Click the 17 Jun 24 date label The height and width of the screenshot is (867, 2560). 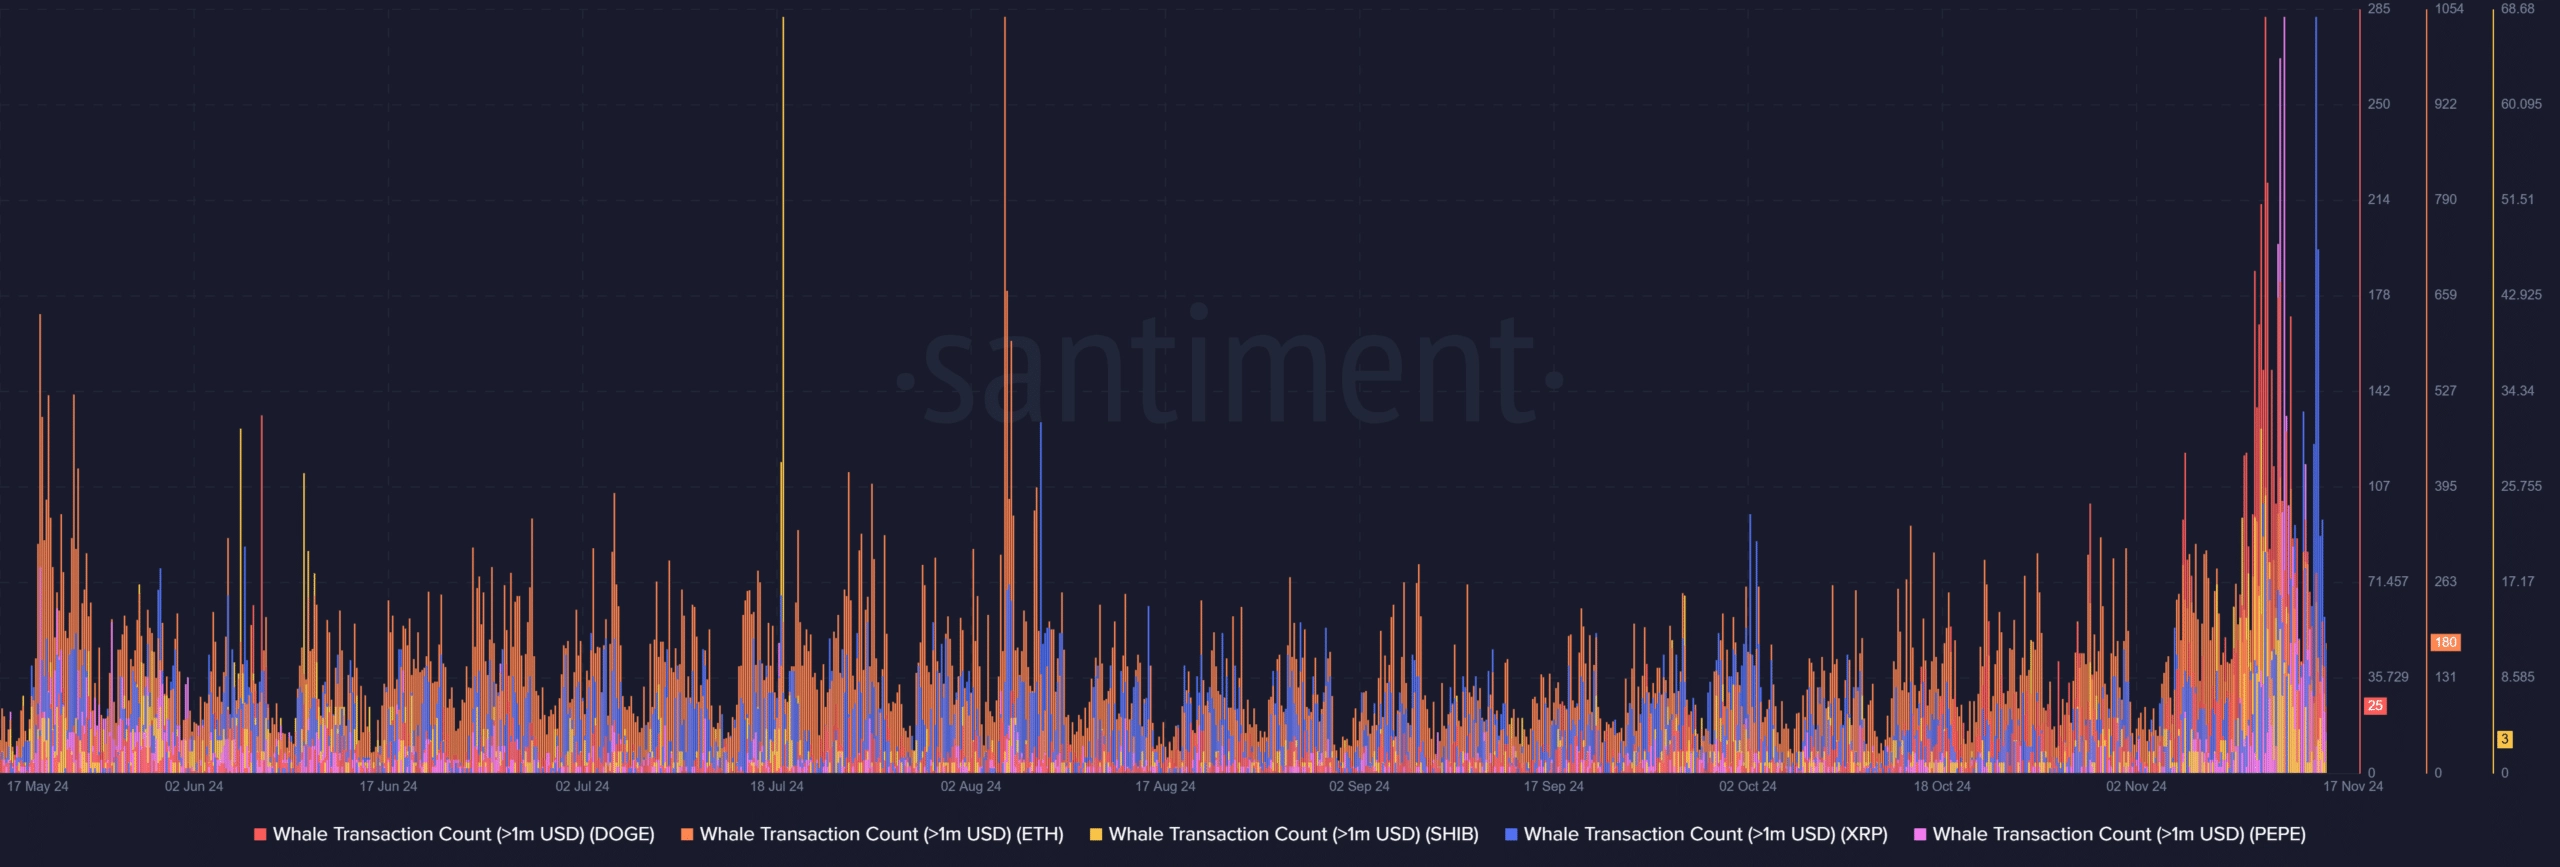[x=388, y=787]
